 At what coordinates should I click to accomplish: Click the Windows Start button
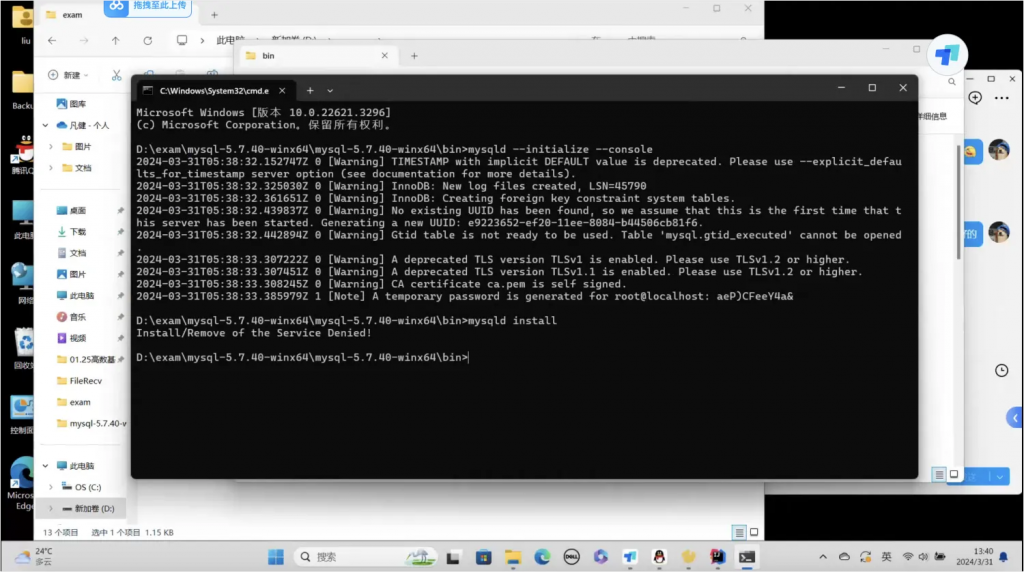tap(274, 556)
